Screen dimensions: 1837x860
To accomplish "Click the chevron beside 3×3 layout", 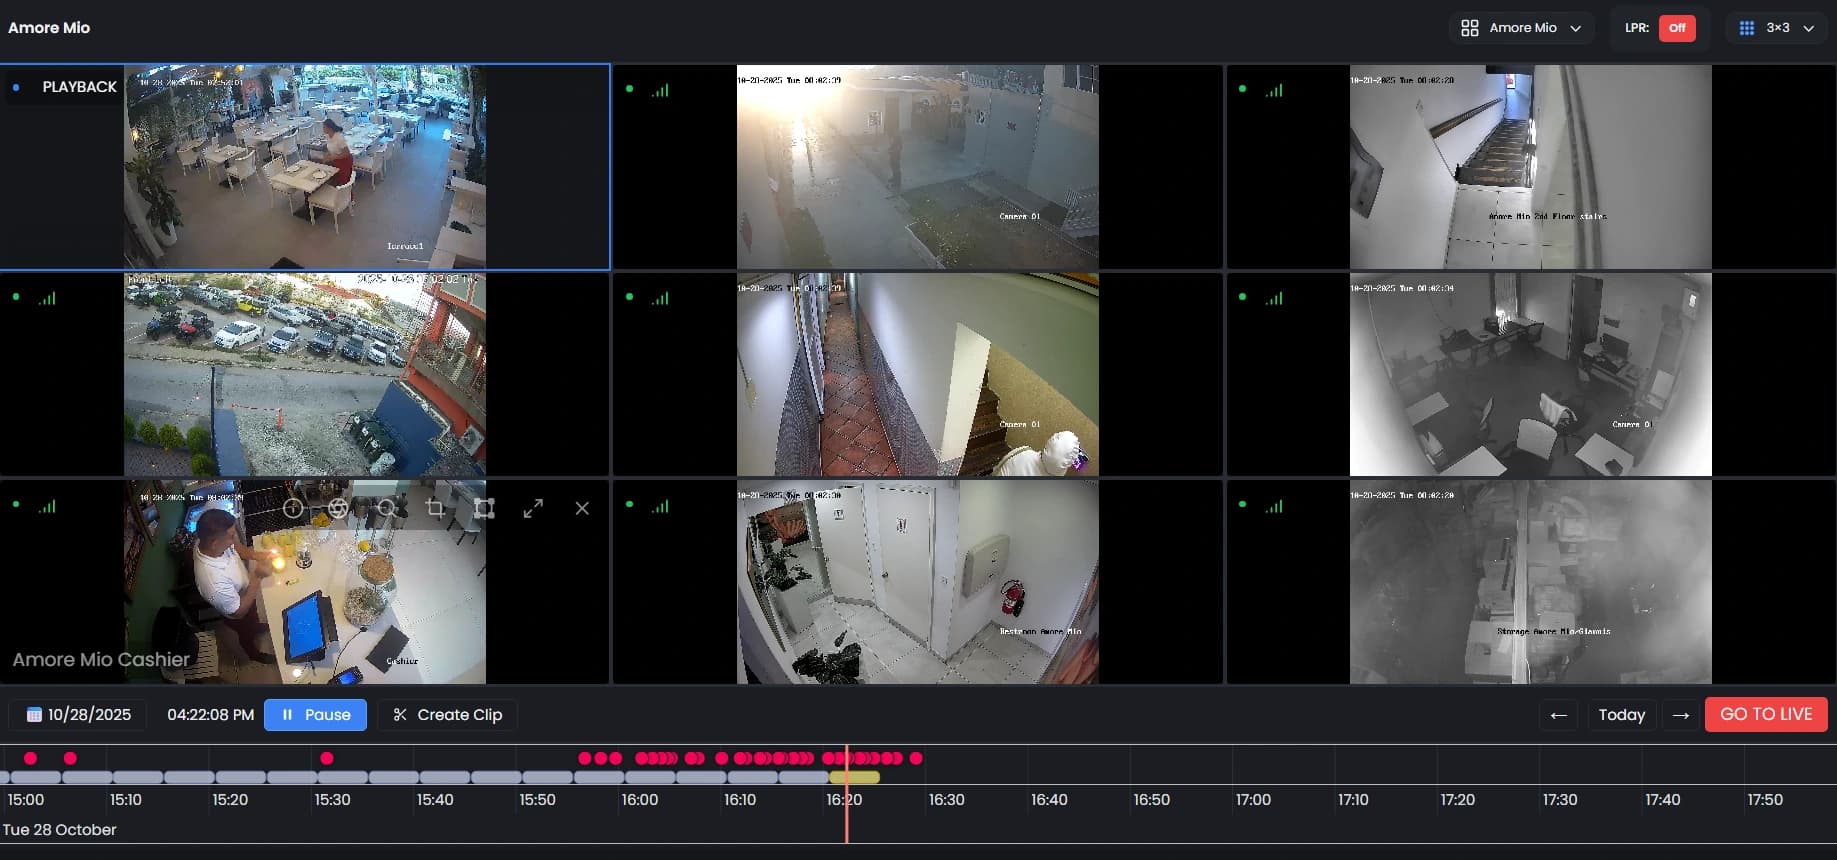I will pos(1809,28).
